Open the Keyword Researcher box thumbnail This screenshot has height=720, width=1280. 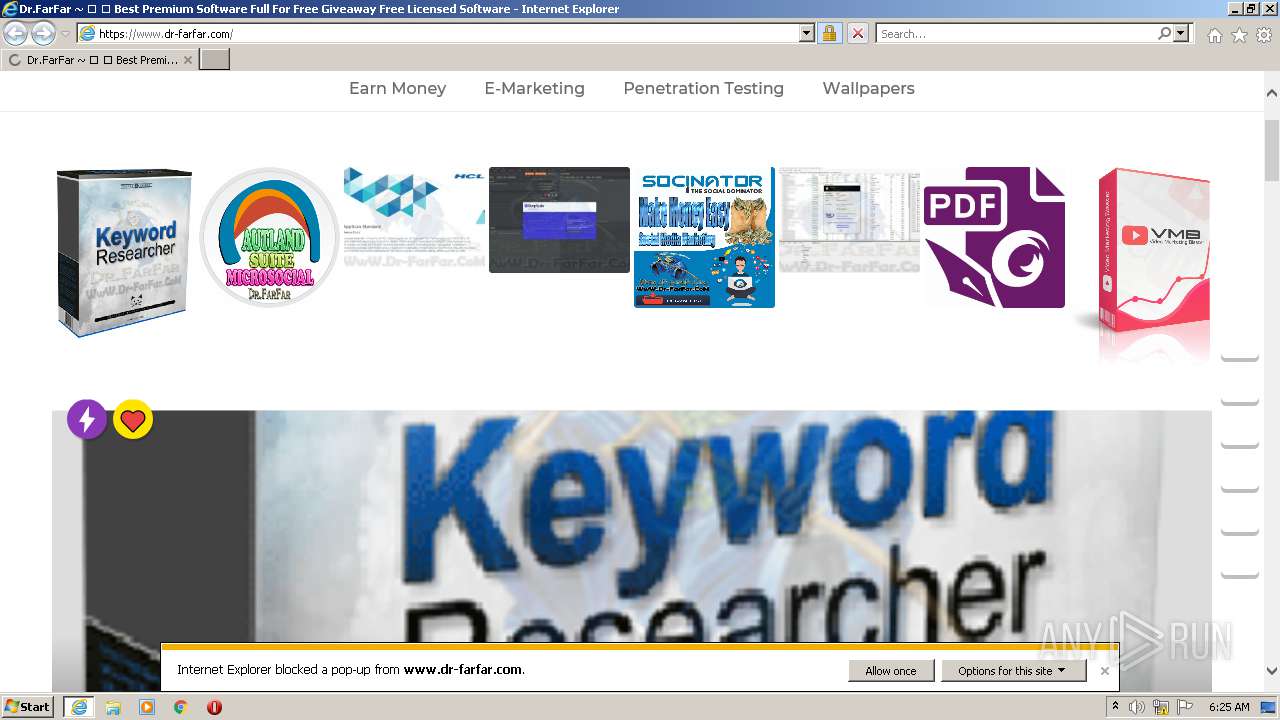coord(124,252)
